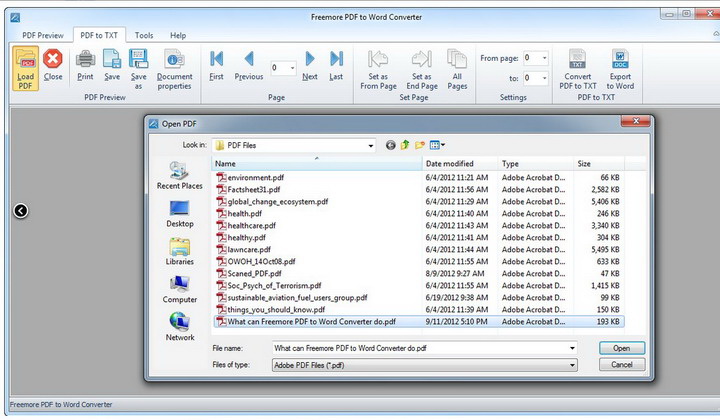Open the Tools tab
Screen dimensions: 720x420
[144, 35]
